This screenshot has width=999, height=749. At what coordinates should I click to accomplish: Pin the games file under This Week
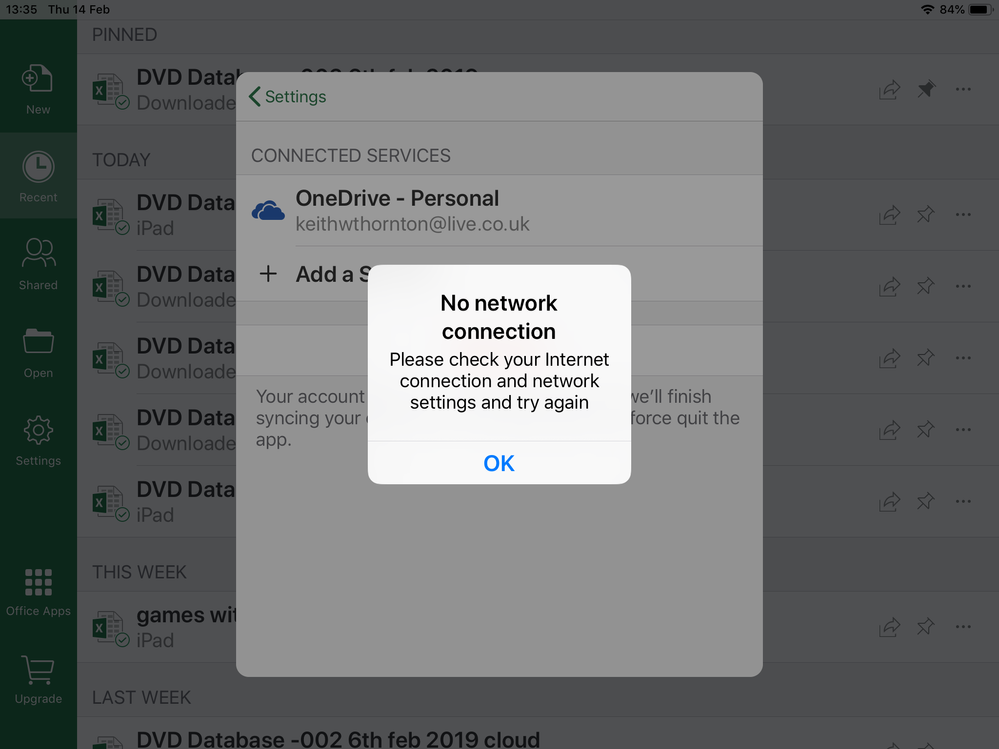tap(926, 627)
